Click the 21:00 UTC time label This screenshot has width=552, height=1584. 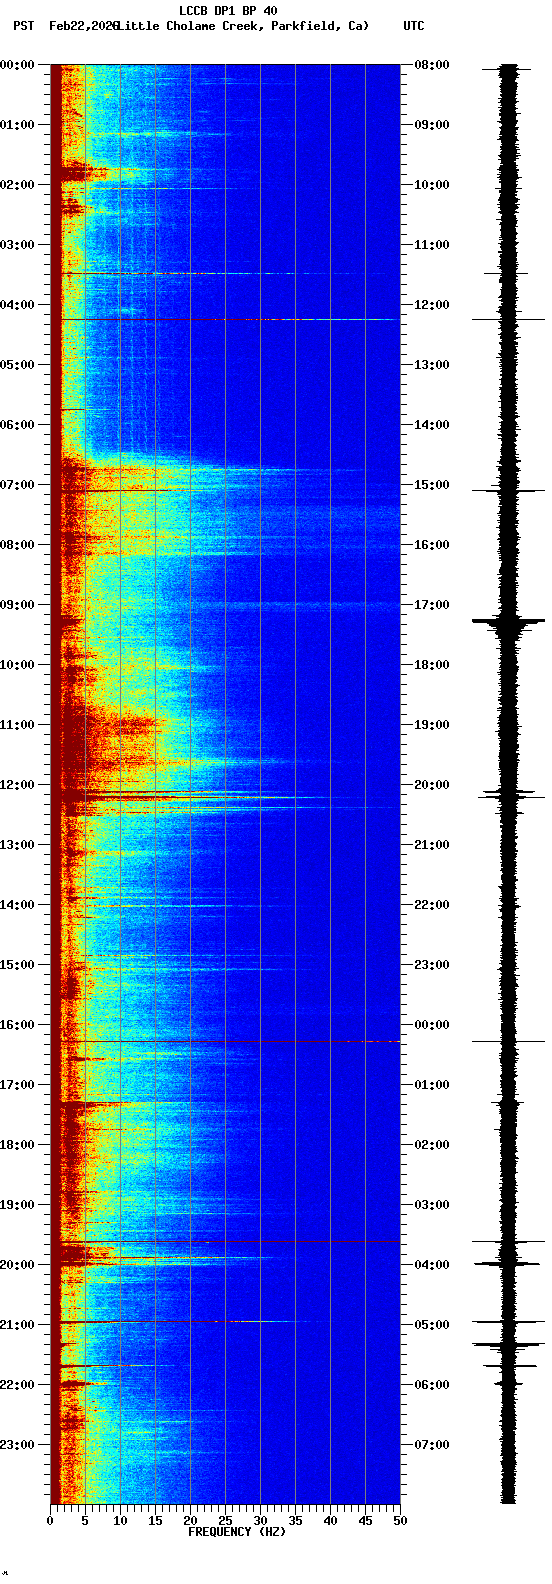tap(432, 845)
